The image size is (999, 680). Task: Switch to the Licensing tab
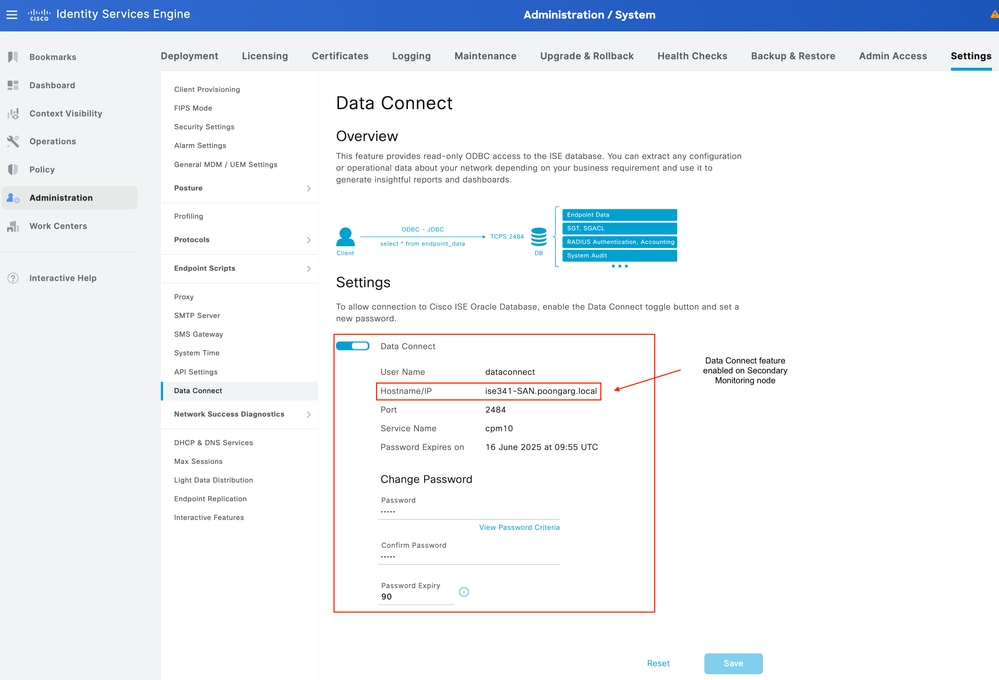(264, 56)
